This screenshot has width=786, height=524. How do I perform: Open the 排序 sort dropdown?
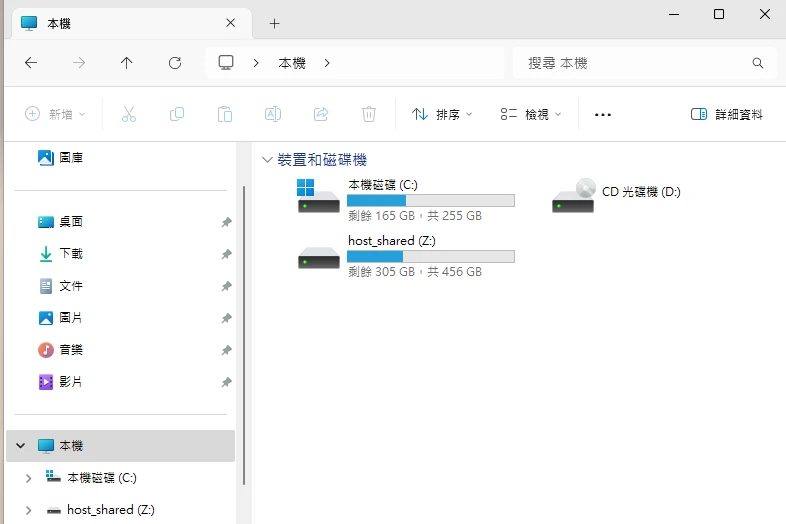[x=442, y=114]
